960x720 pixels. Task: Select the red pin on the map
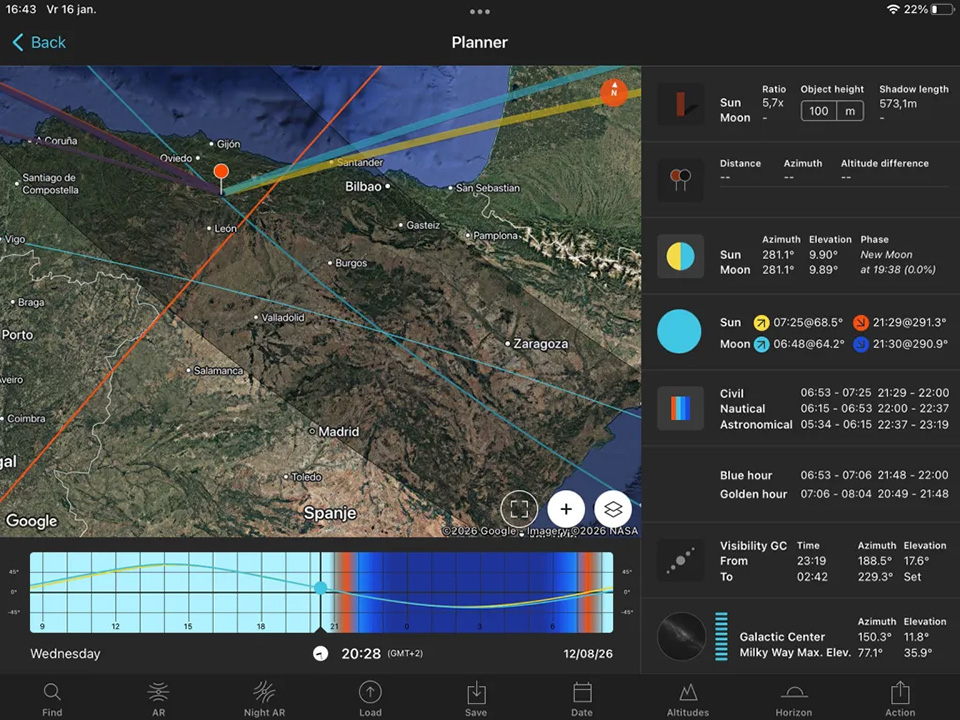[x=221, y=173]
